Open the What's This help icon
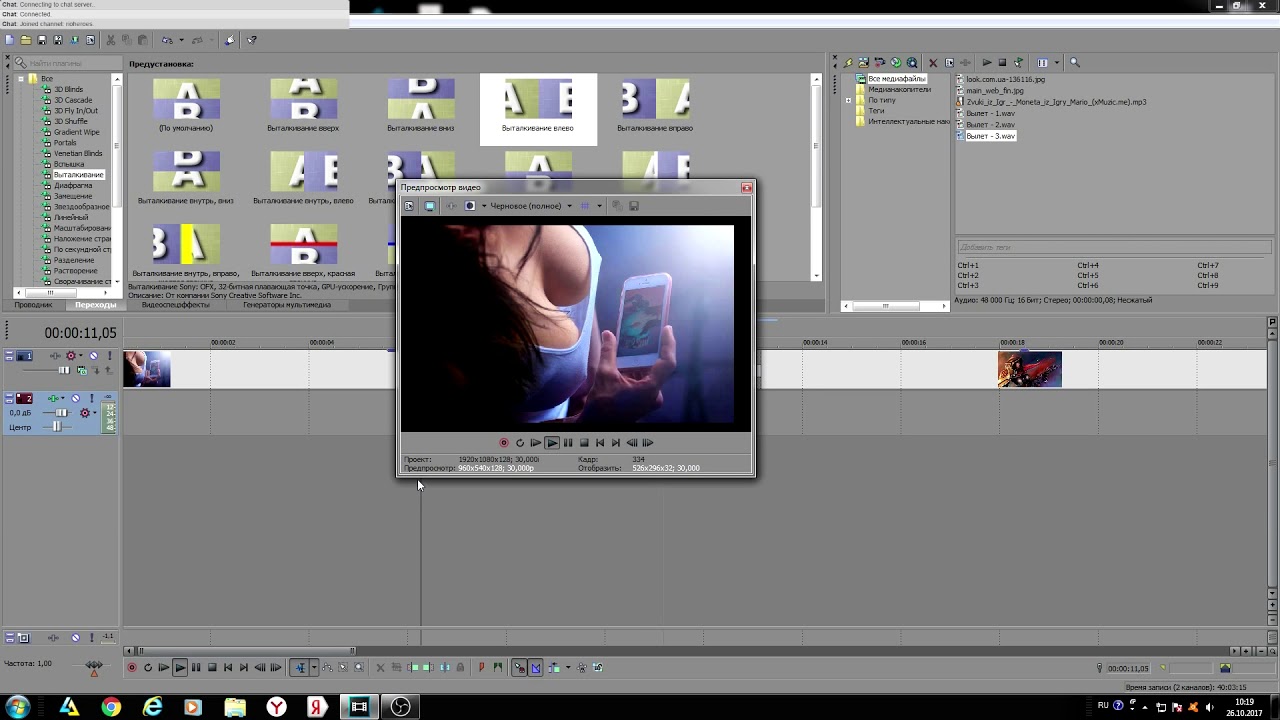Viewport: 1280px width, 720px height. click(x=251, y=40)
